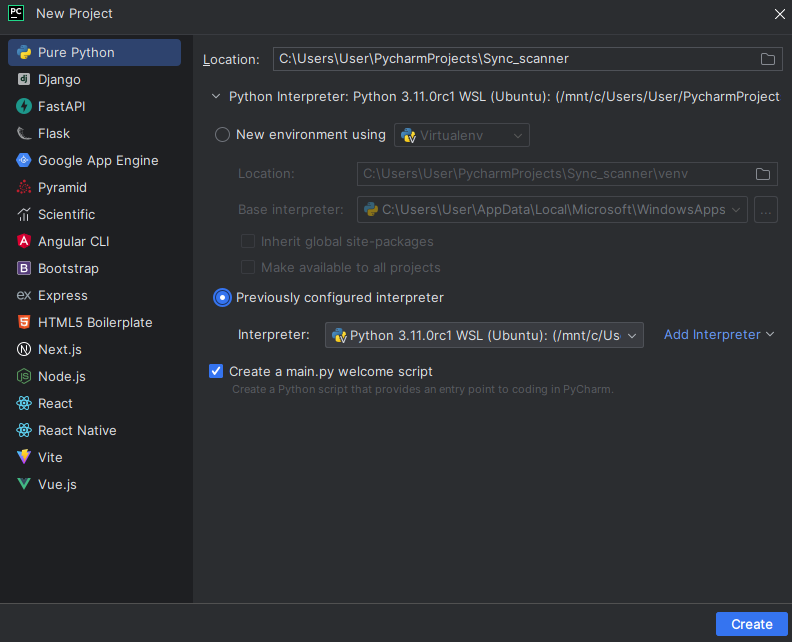Toggle Inherit global site-packages checkbox
The width and height of the screenshot is (792, 642).
(x=248, y=241)
